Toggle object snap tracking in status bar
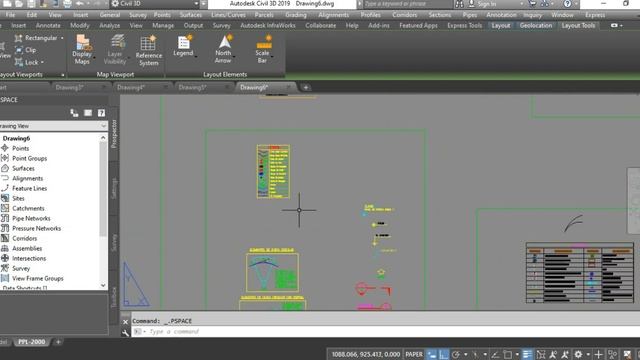 tap(495, 355)
